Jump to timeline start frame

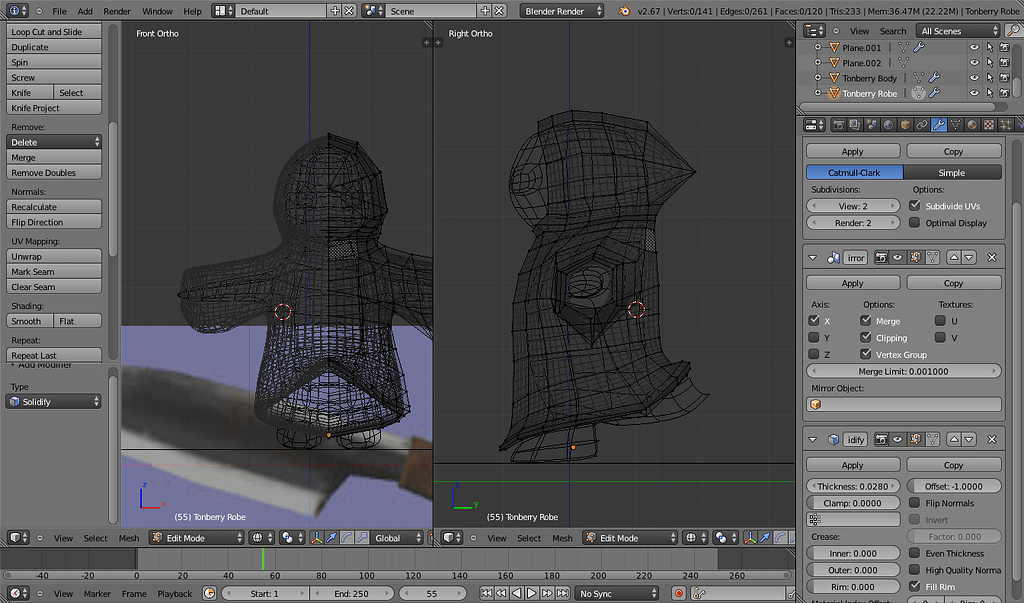click(x=486, y=593)
